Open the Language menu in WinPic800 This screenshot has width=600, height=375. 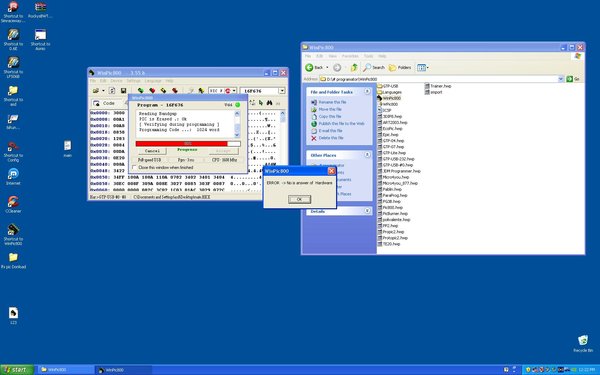pyautogui.click(x=153, y=81)
